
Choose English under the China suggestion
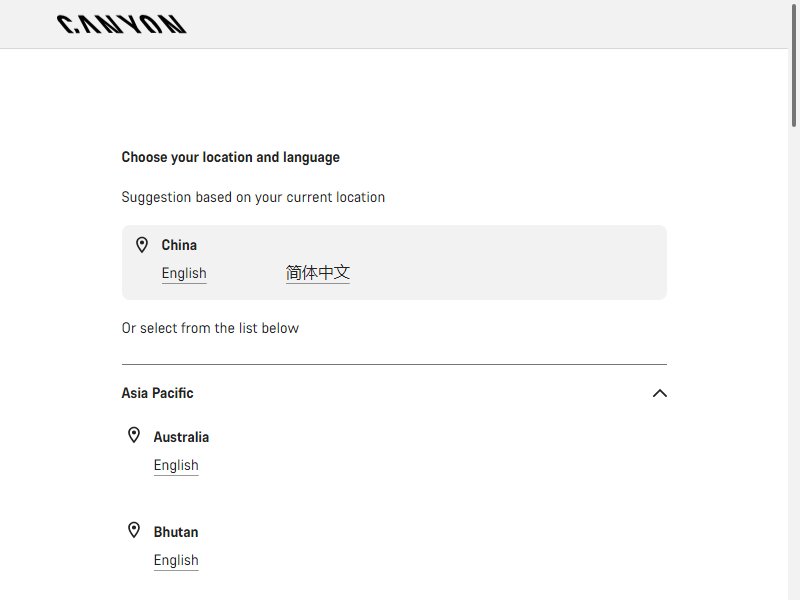coord(184,273)
